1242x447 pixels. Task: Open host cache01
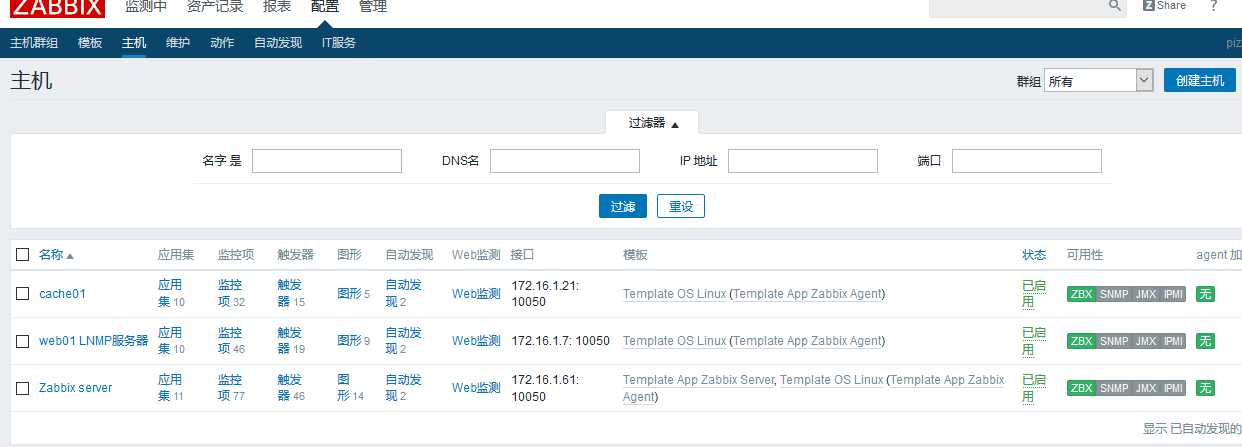pos(62,294)
